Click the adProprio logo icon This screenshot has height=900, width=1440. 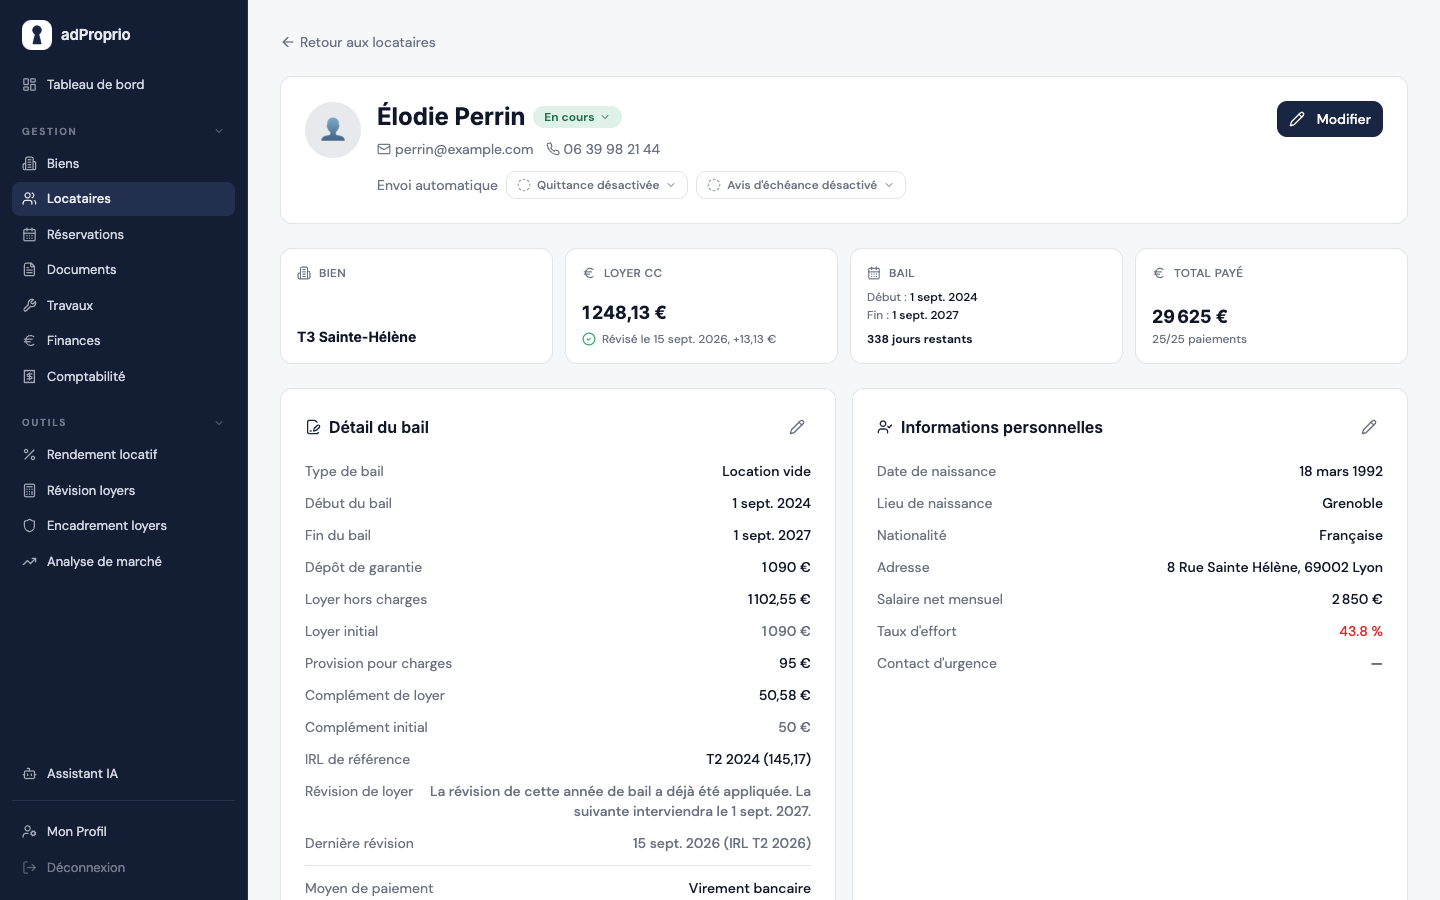point(37,35)
